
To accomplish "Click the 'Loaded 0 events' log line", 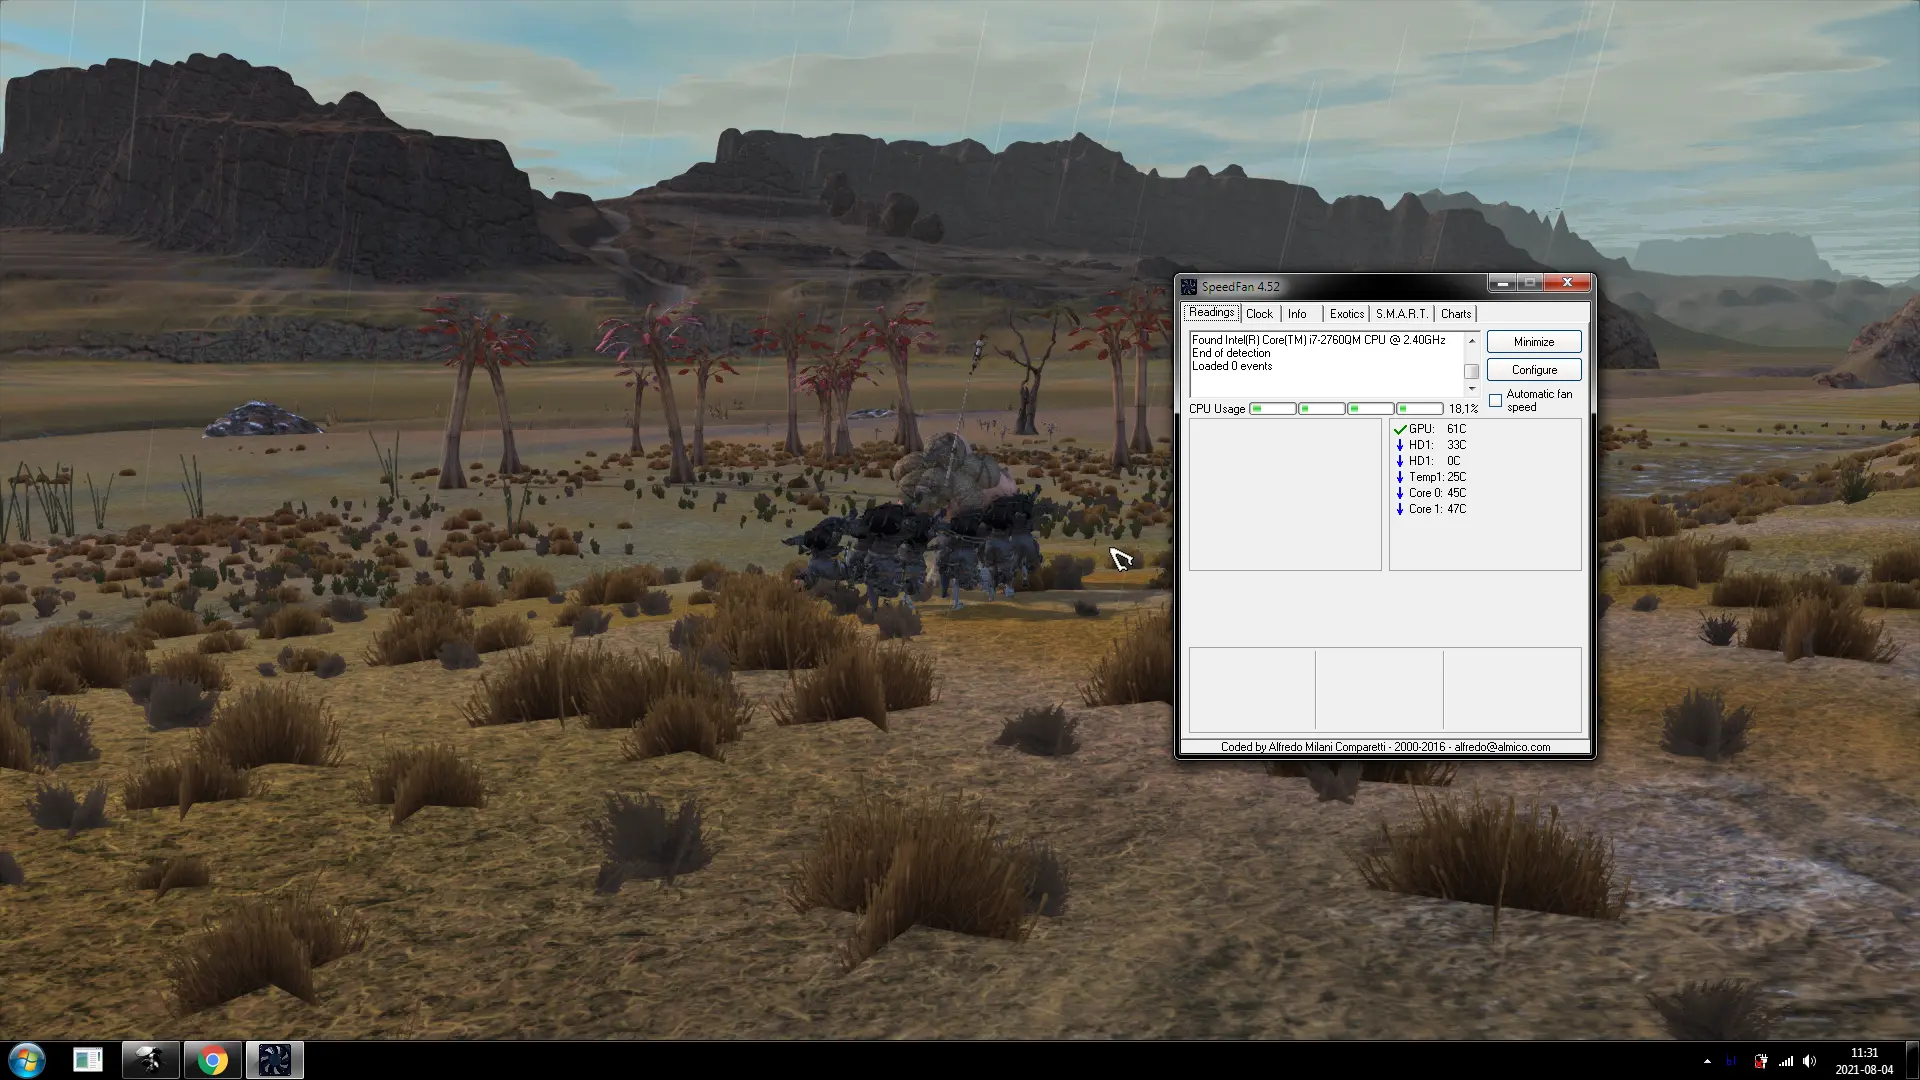I will coord(1232,366).
